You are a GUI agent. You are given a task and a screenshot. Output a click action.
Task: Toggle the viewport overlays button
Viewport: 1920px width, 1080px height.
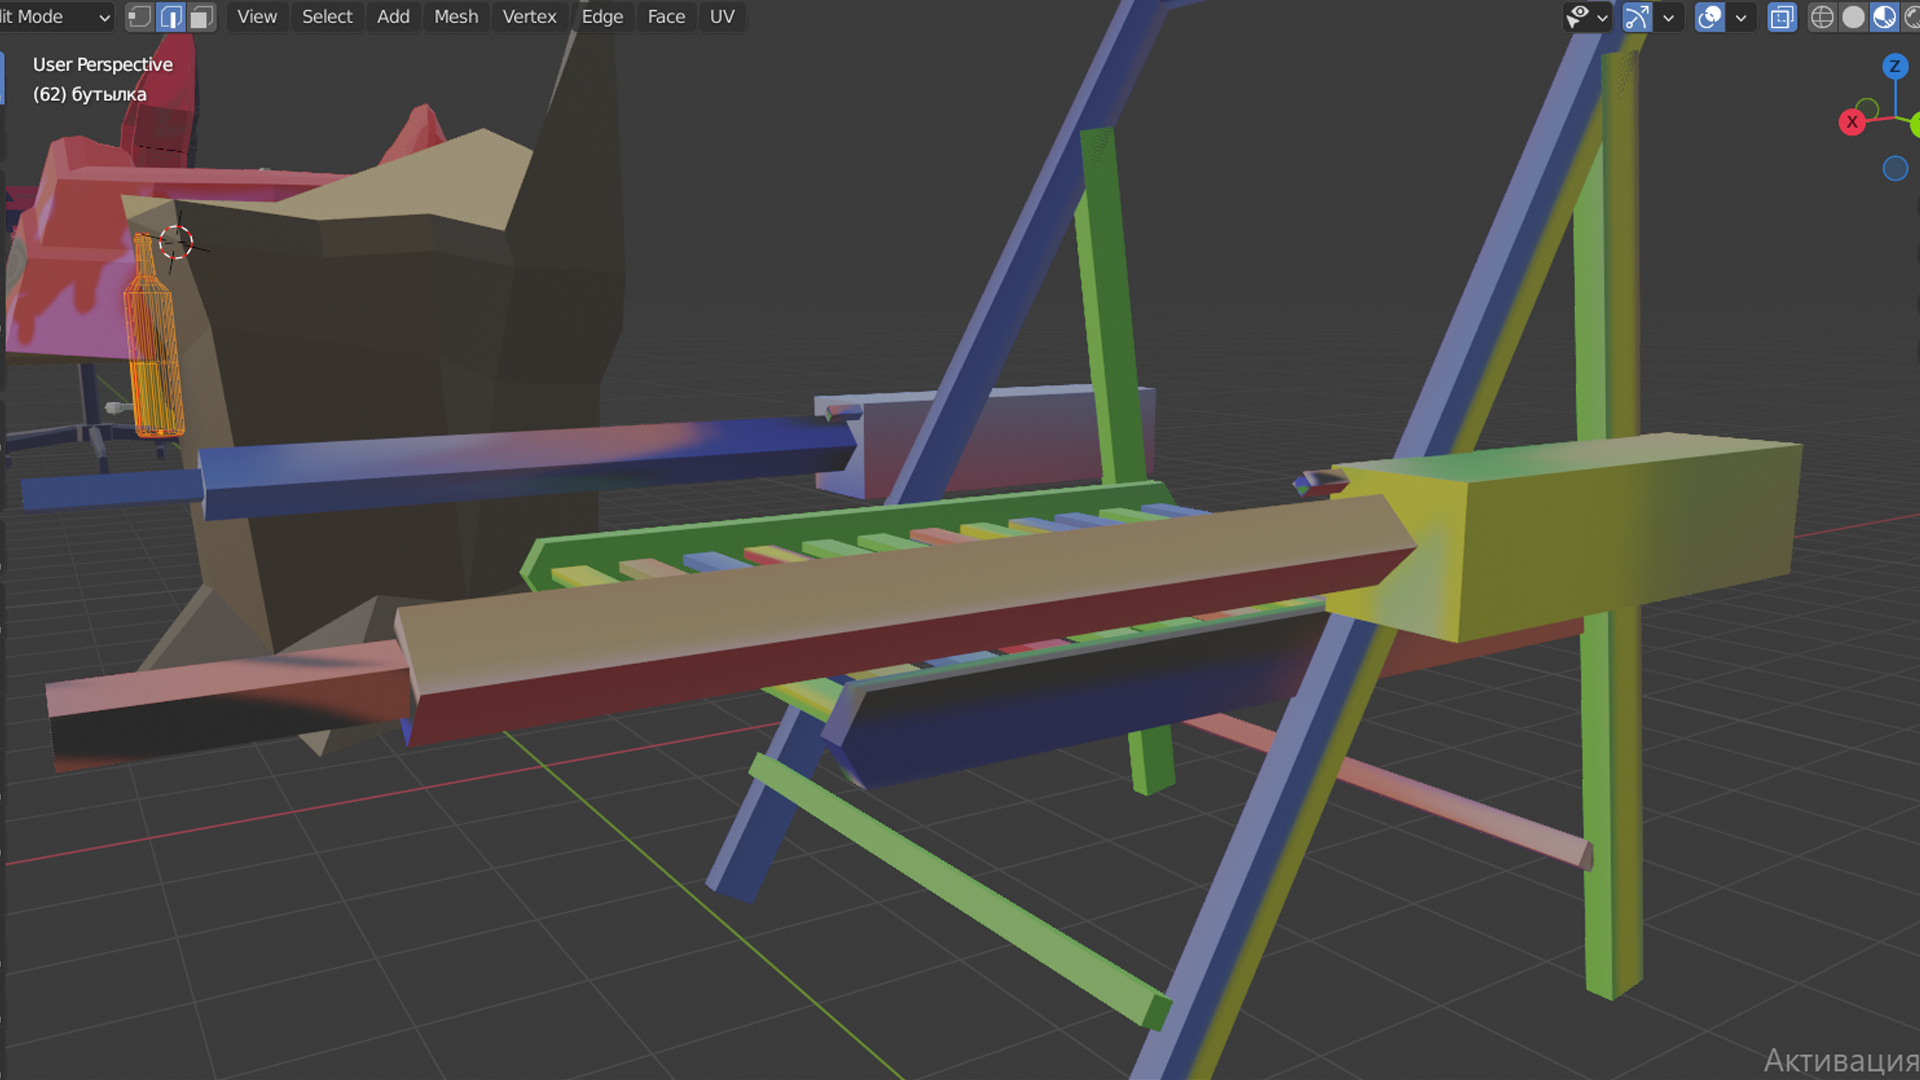(1710, 17)
